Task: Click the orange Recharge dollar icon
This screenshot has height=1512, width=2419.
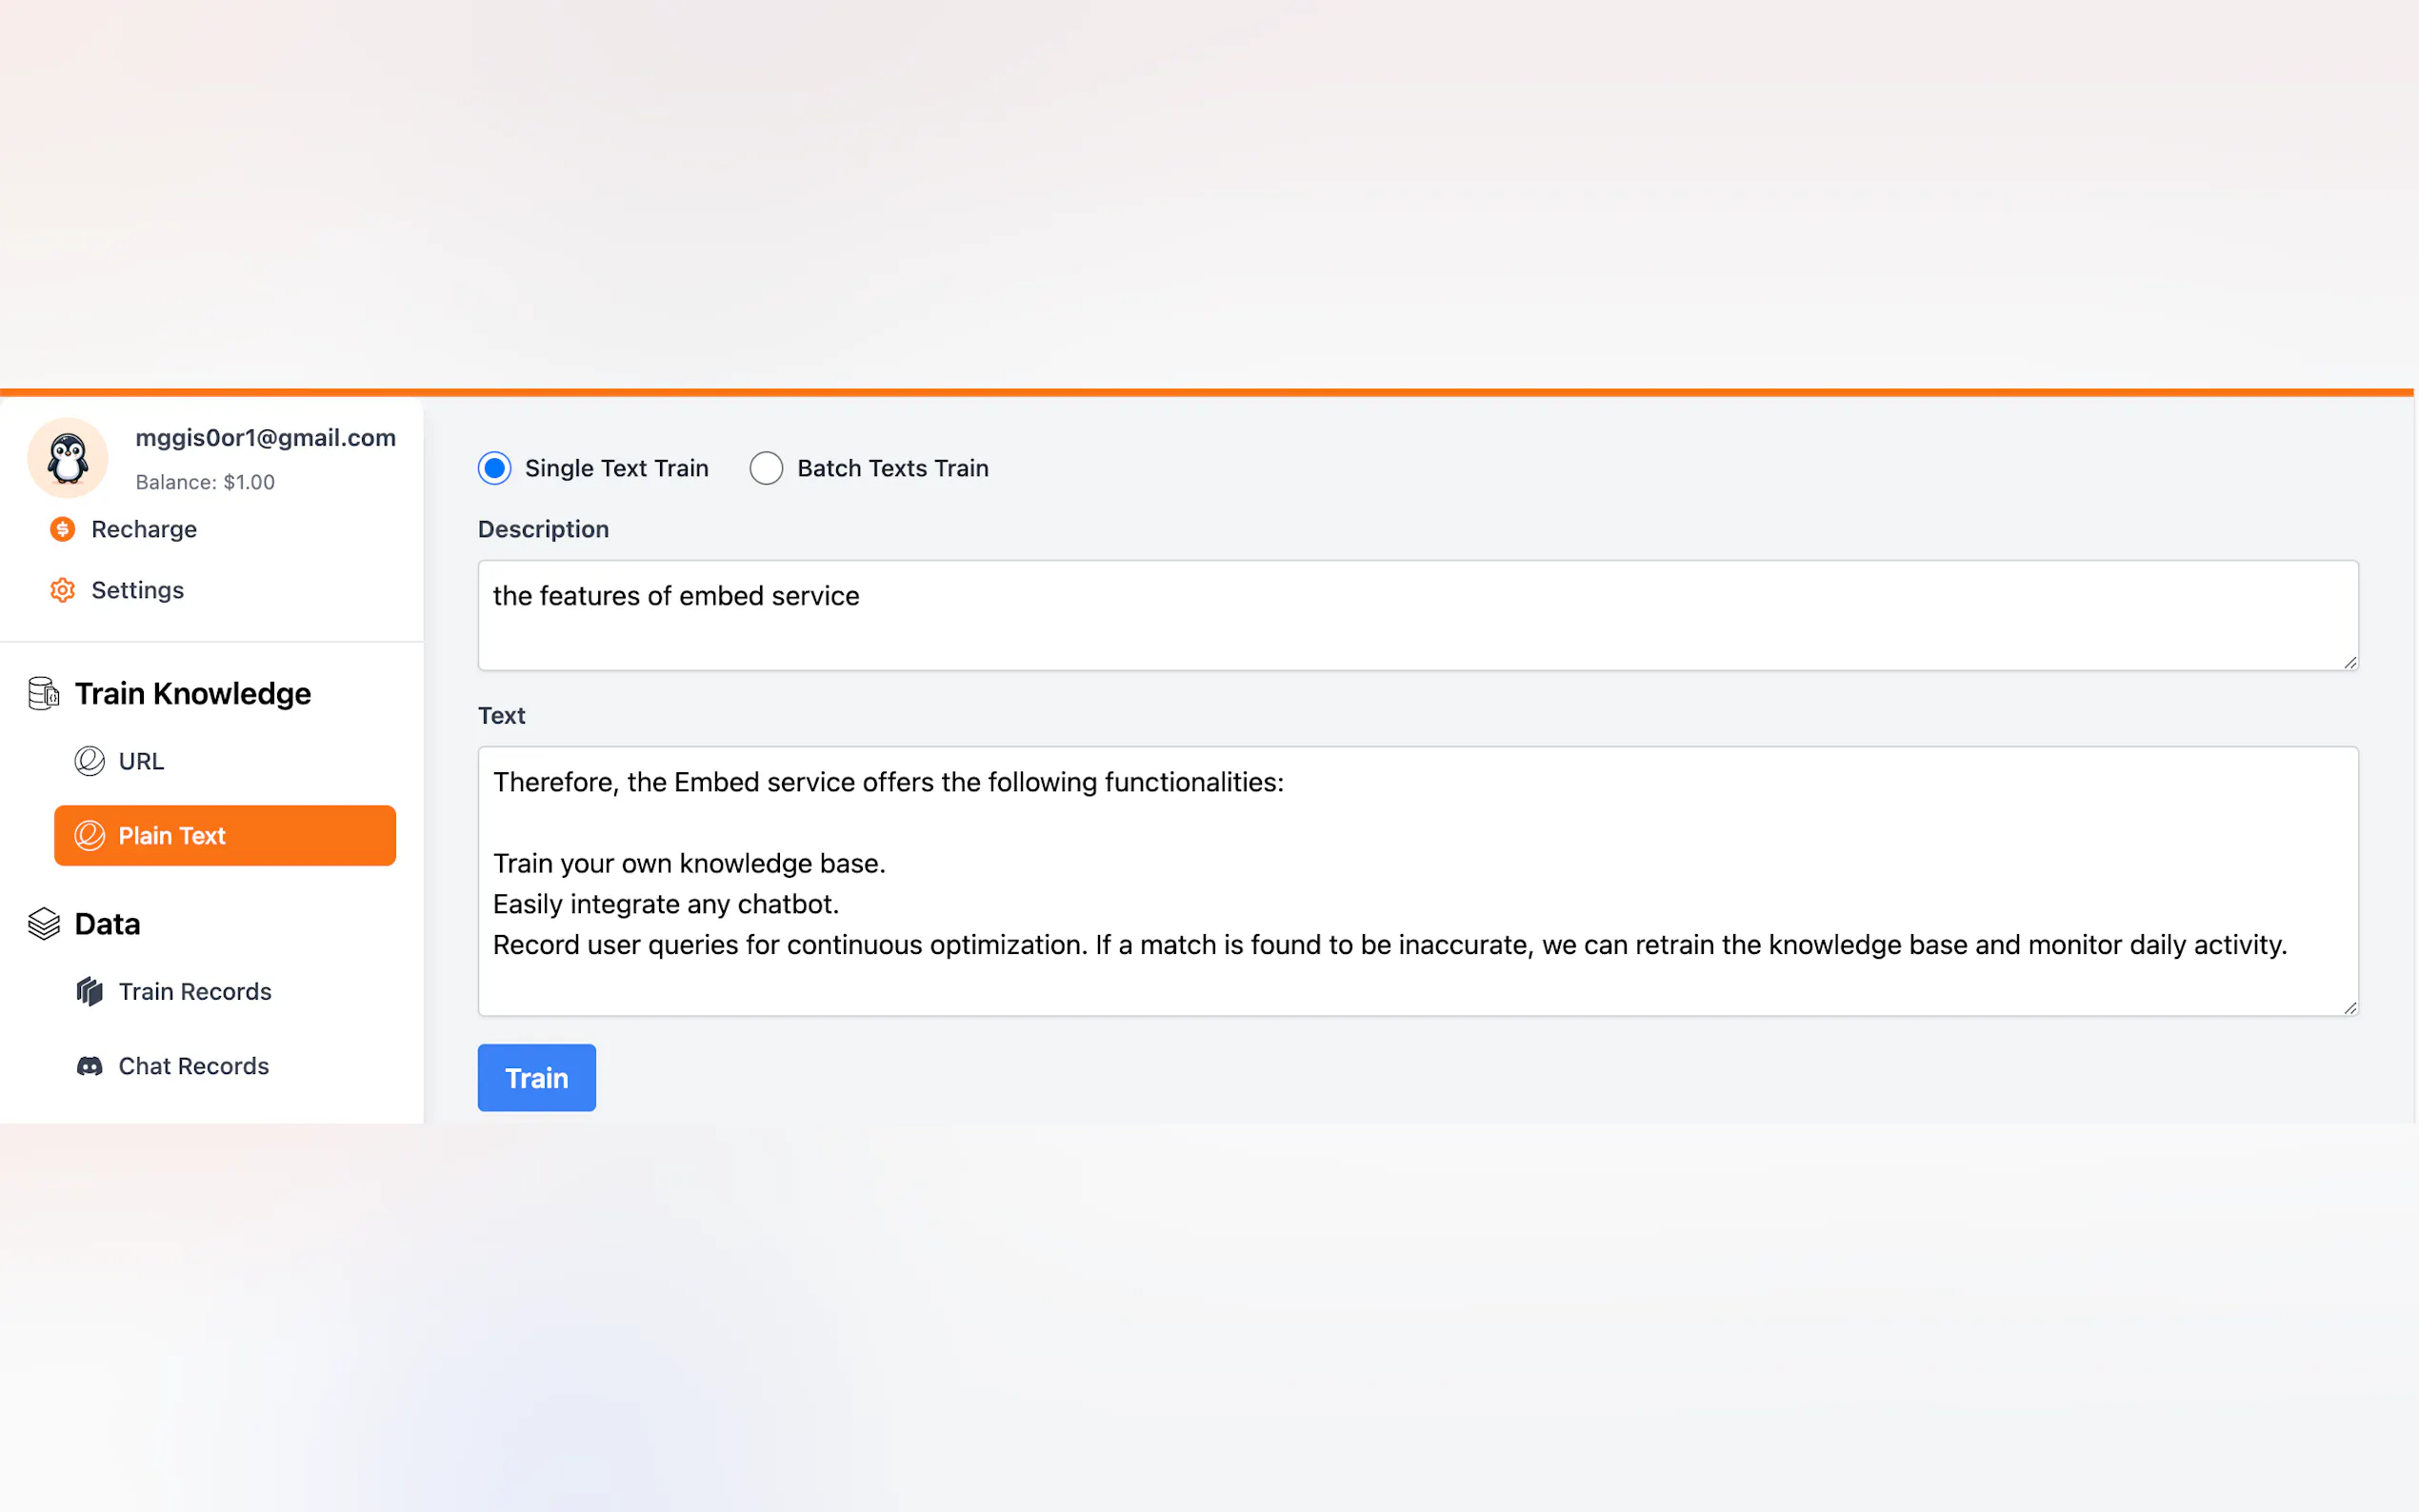Action: click(x=62, y=529)
